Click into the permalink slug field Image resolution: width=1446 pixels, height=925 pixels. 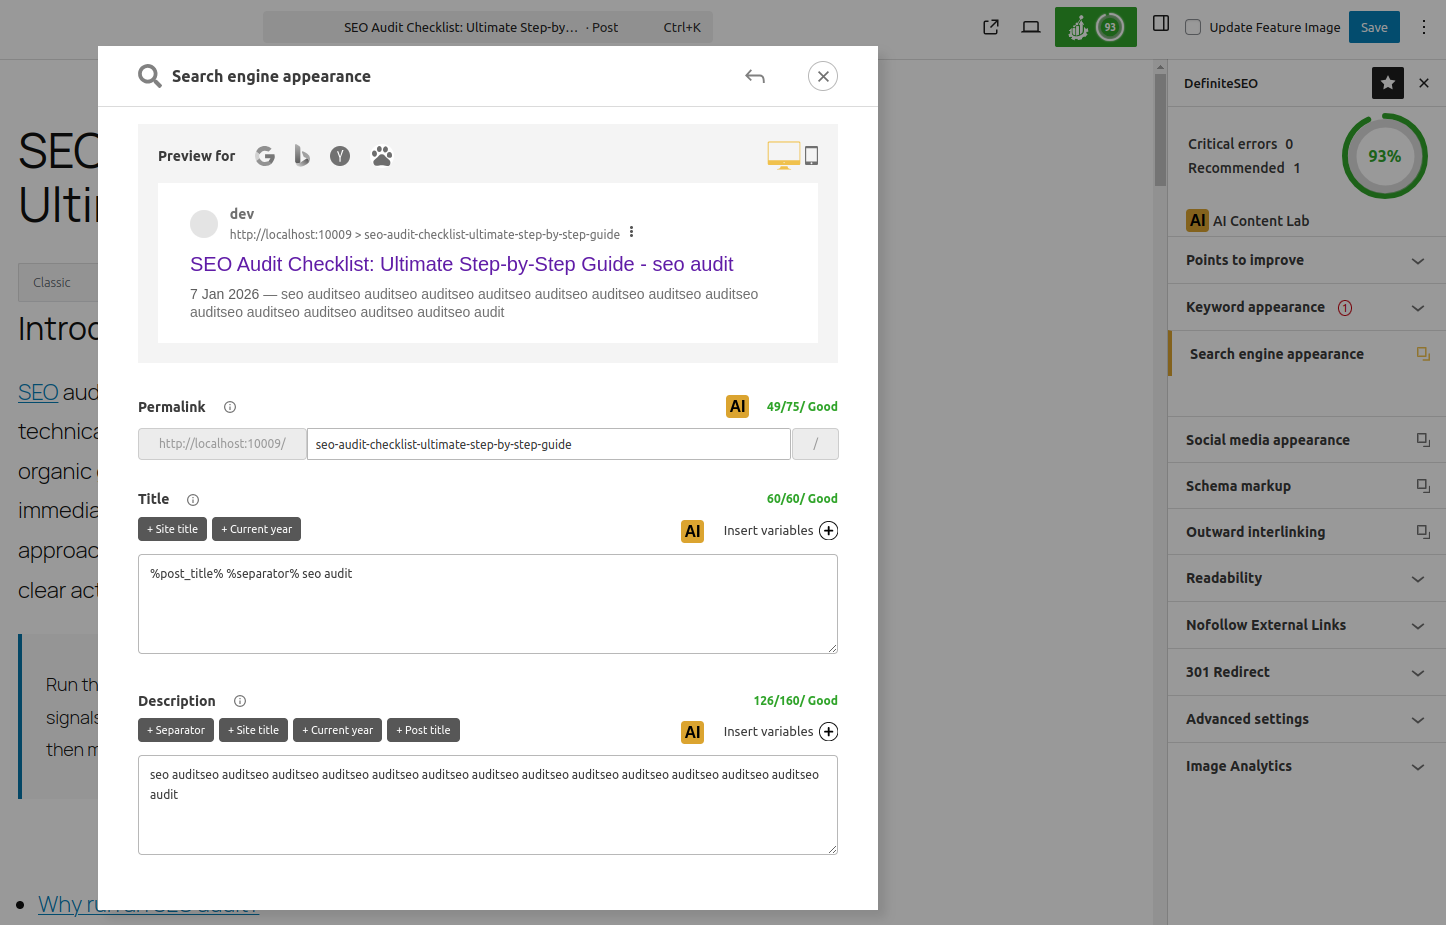[x=548, y=444]
